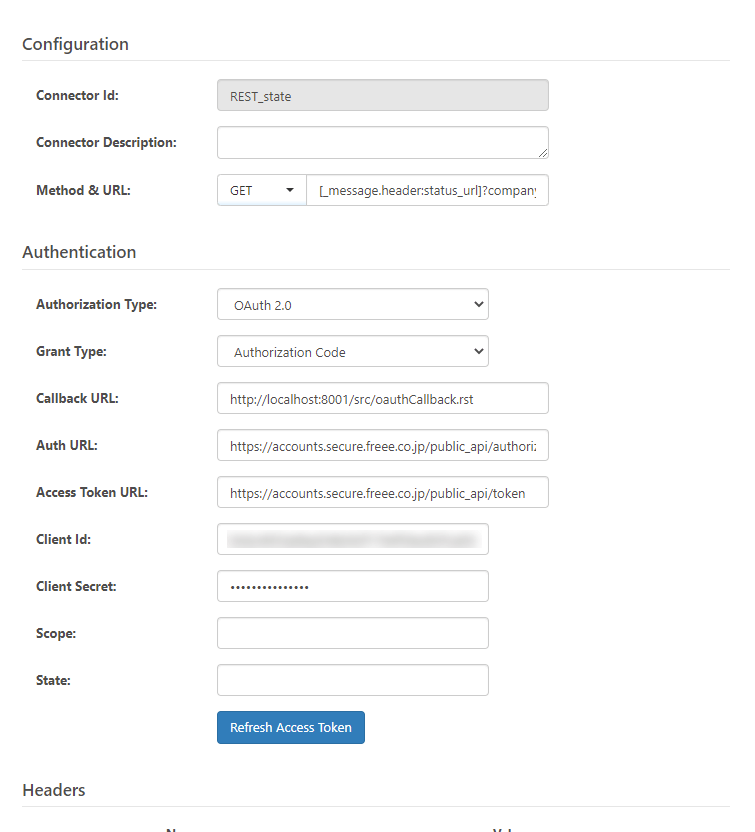This screenshot has height=832, width=755.
Task: Click the Configuration section heading
Action: click(x=75, y=44)
